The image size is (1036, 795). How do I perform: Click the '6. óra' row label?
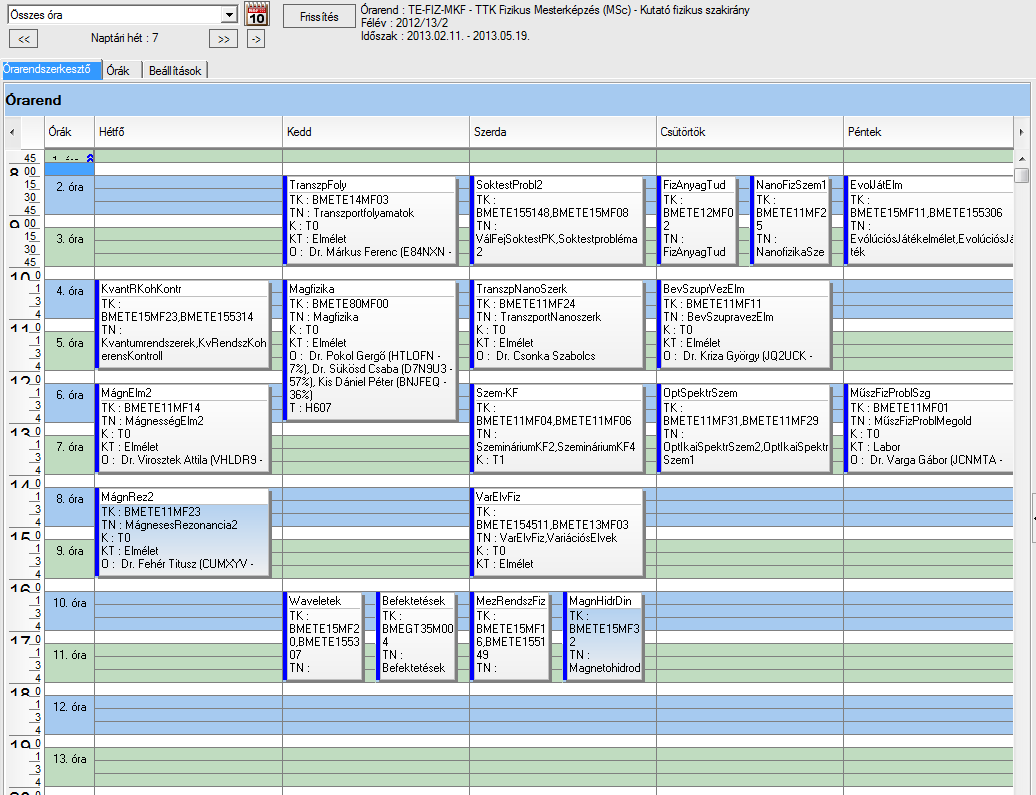[69, 395]
